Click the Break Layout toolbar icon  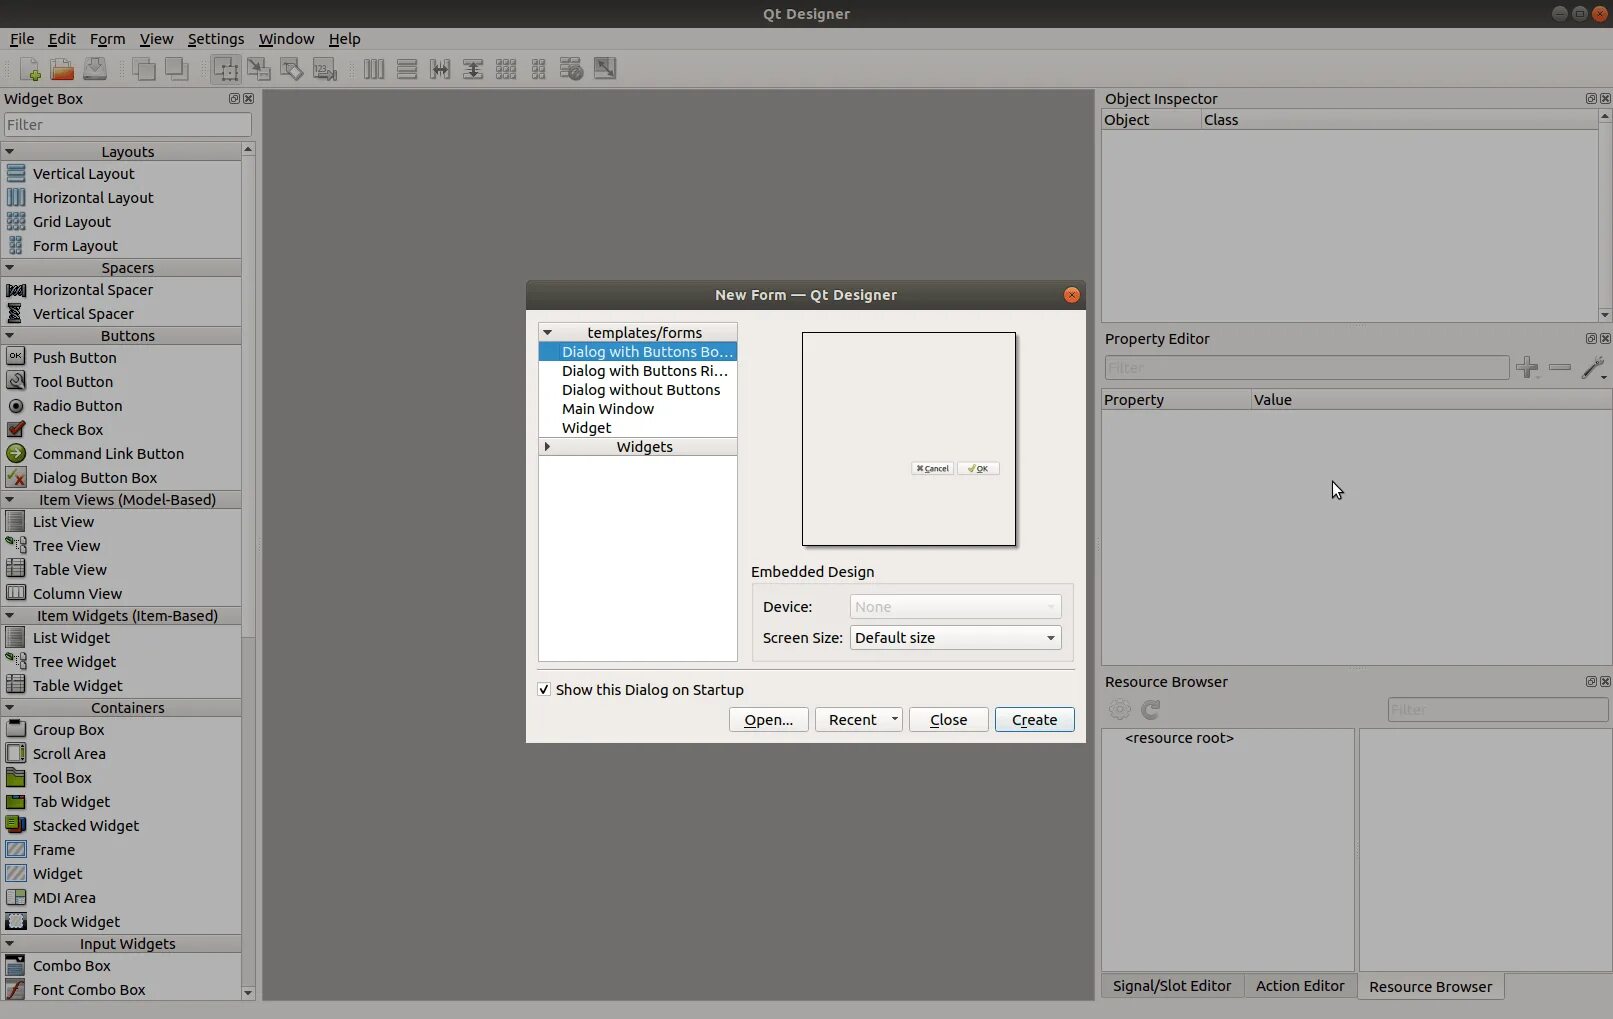point(572,69)
